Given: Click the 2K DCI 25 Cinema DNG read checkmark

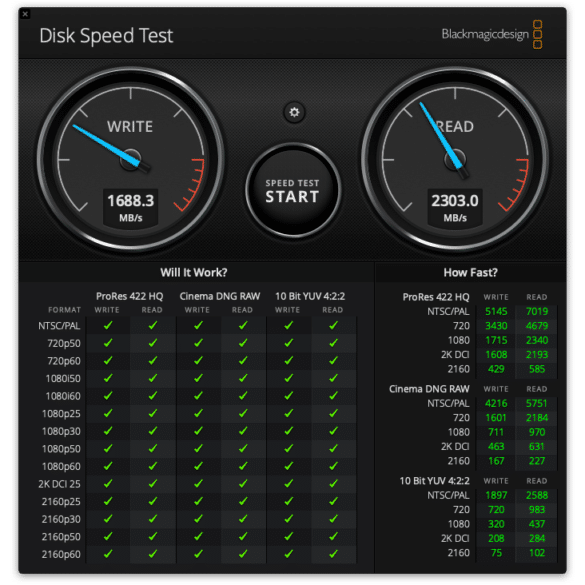Looking at the screenshot, I should click(x=243, y=484).
